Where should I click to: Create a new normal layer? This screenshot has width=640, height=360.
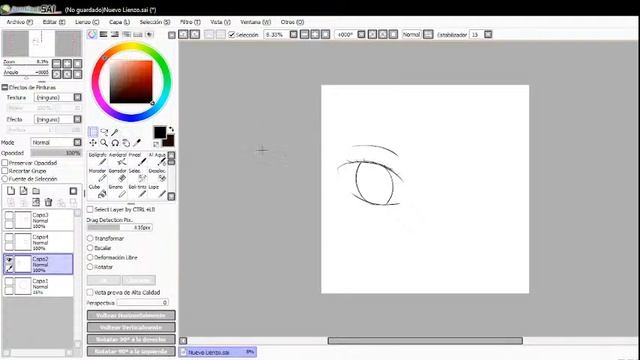(11, 191)
